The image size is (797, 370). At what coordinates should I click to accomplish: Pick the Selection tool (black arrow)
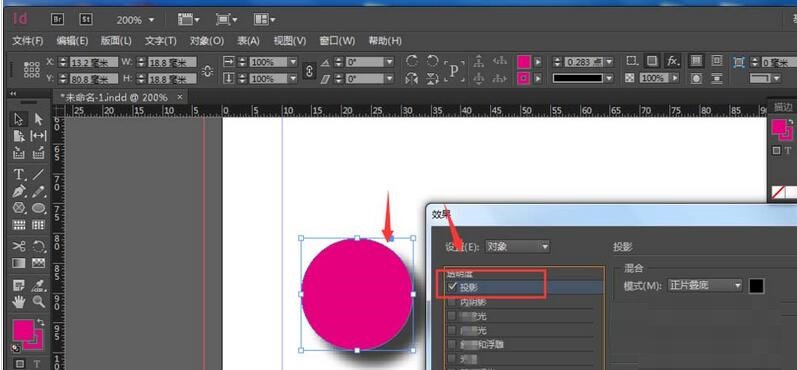click(19, 119)
